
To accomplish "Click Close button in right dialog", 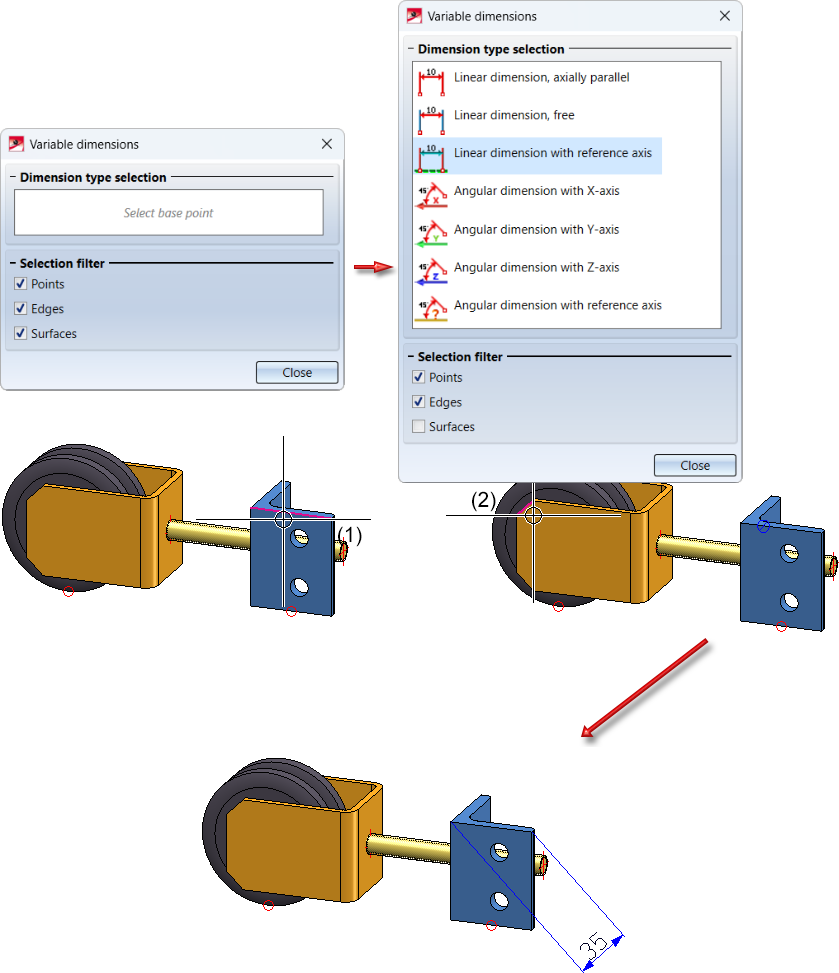I will (694, 465).
